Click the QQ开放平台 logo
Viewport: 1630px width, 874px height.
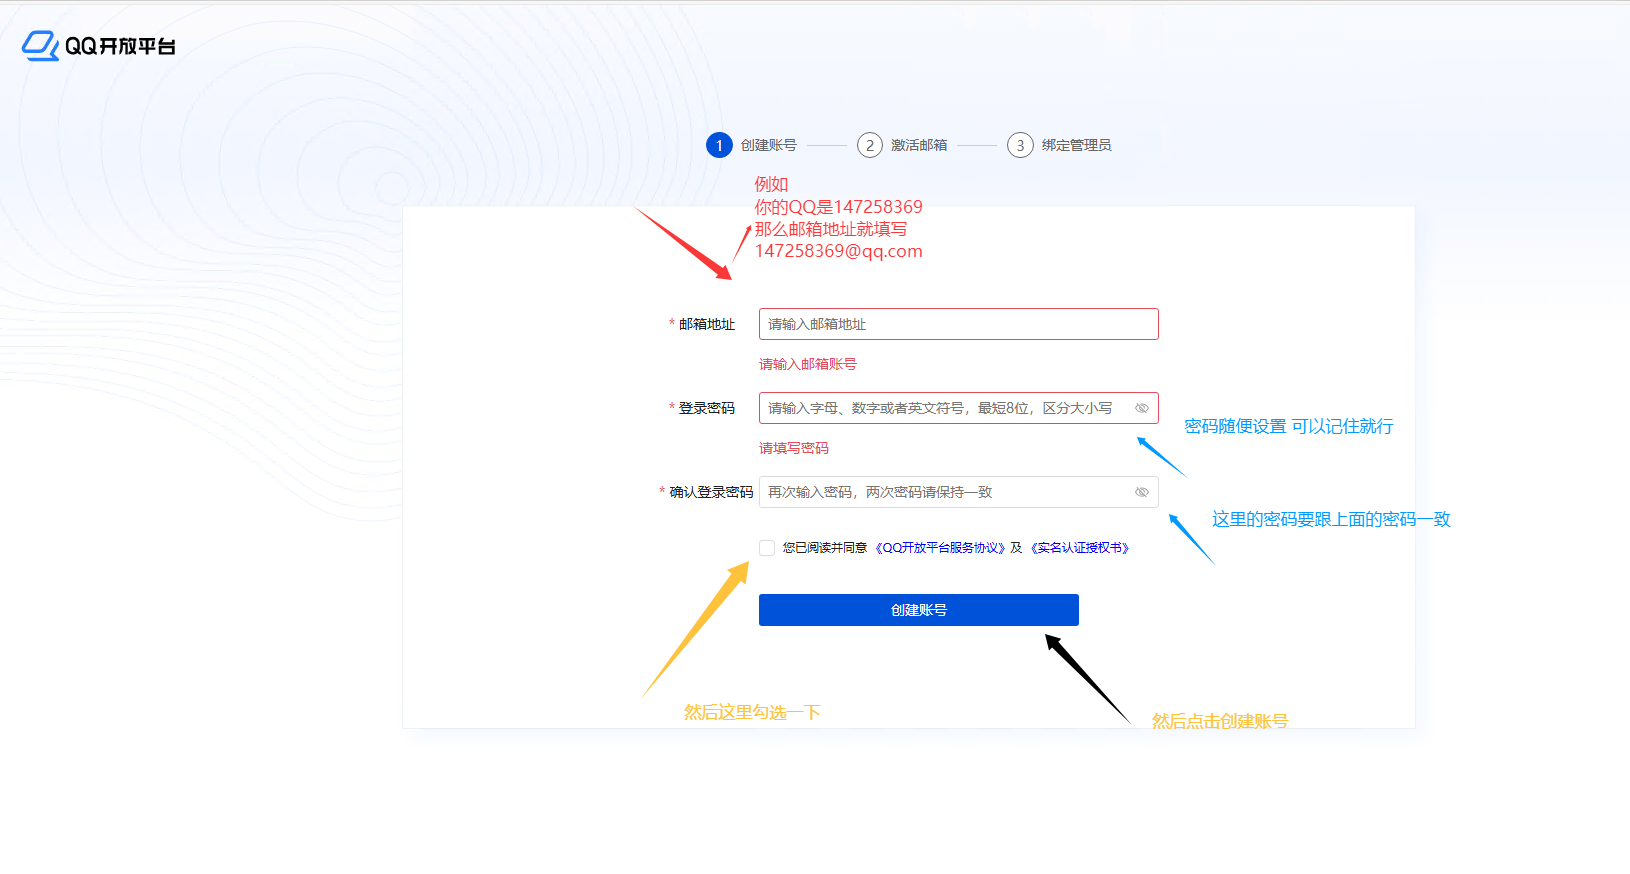click(x=99, y=46)
